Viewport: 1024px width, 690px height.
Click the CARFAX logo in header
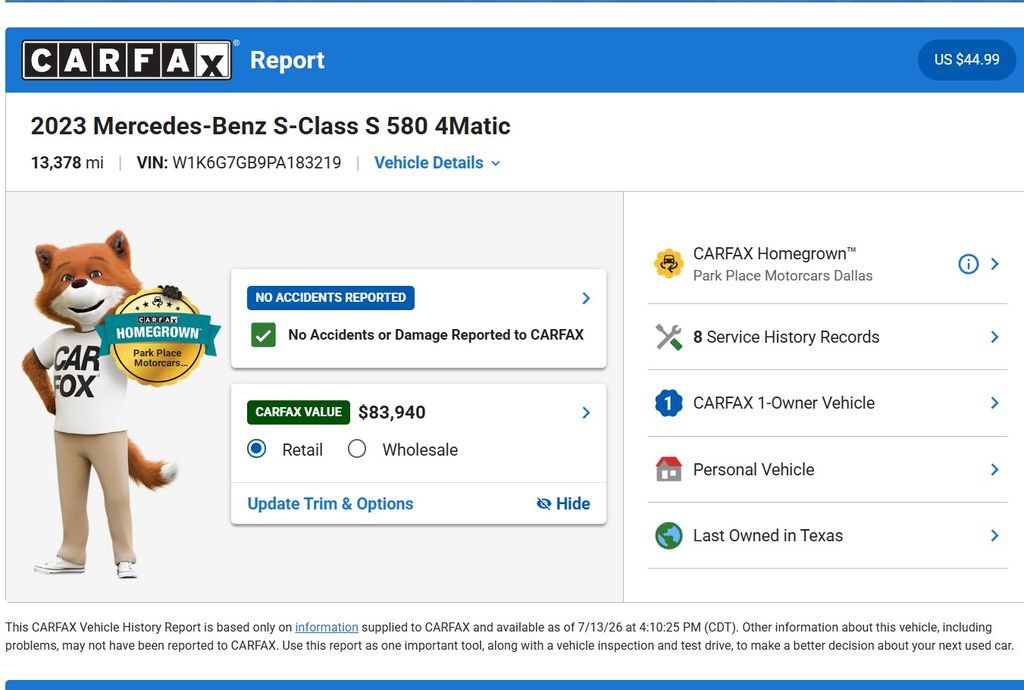click(127, 60)
